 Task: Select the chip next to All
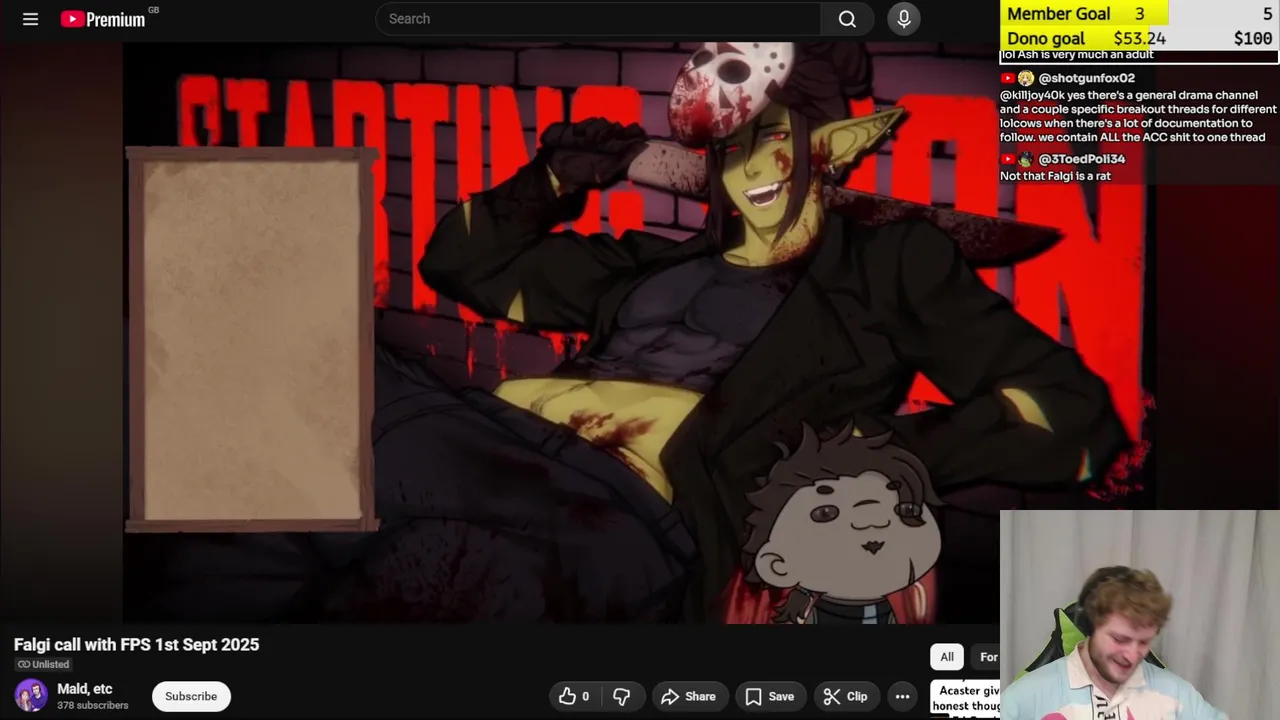coord(987,657)
